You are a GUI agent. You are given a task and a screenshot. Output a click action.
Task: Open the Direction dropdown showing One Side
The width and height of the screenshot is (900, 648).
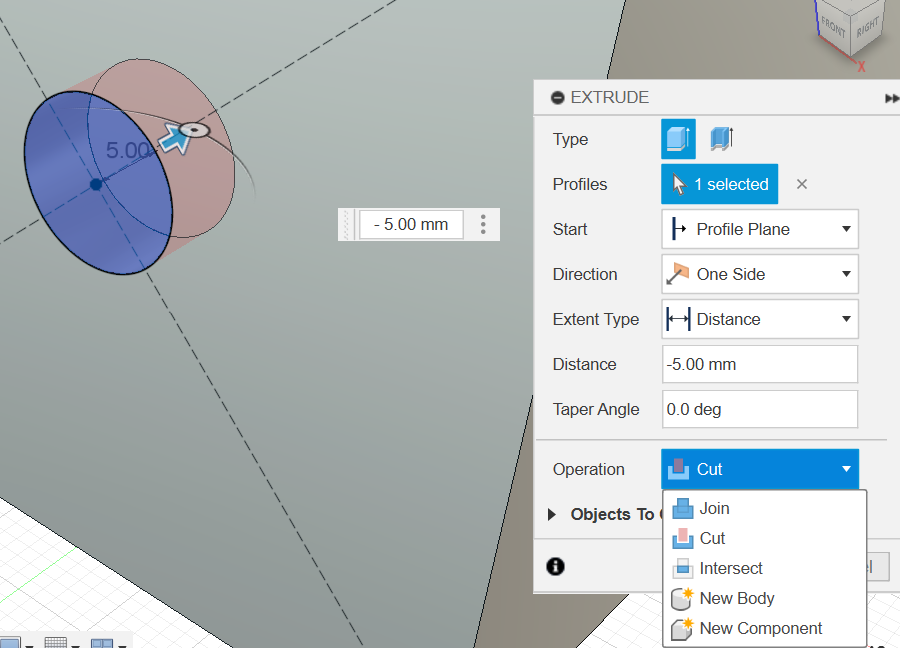759,274
